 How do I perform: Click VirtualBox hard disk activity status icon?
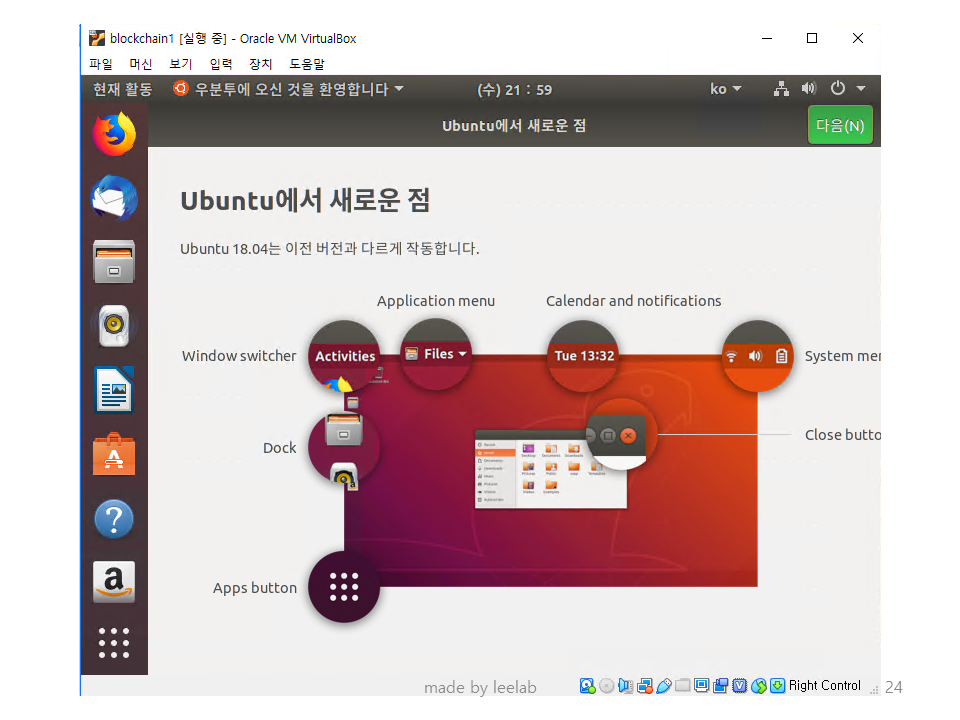(587, 686)
